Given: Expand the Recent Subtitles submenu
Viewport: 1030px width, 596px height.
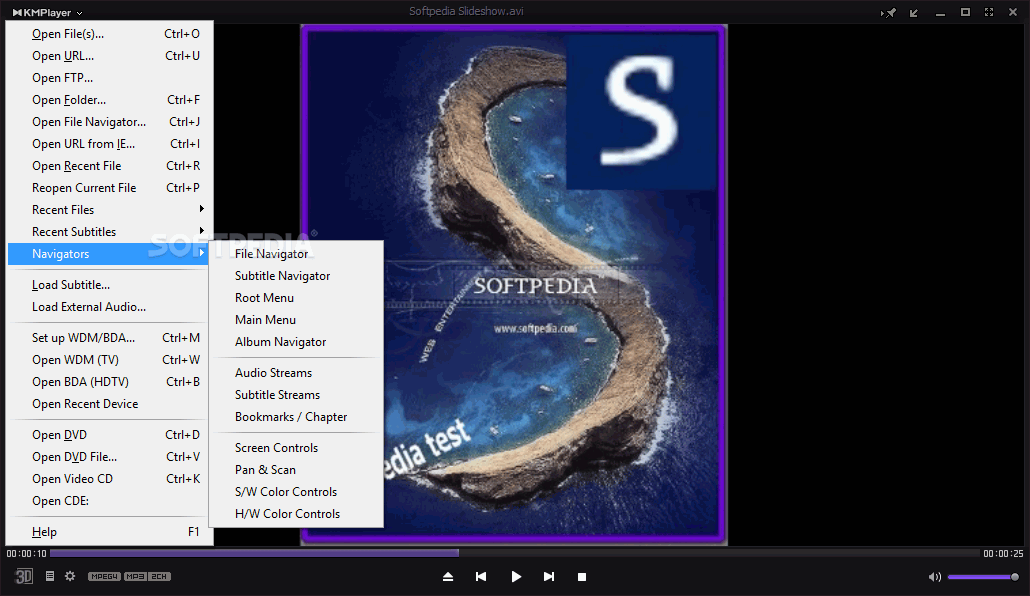Looking at the screenshot, I should click(110, 232).
